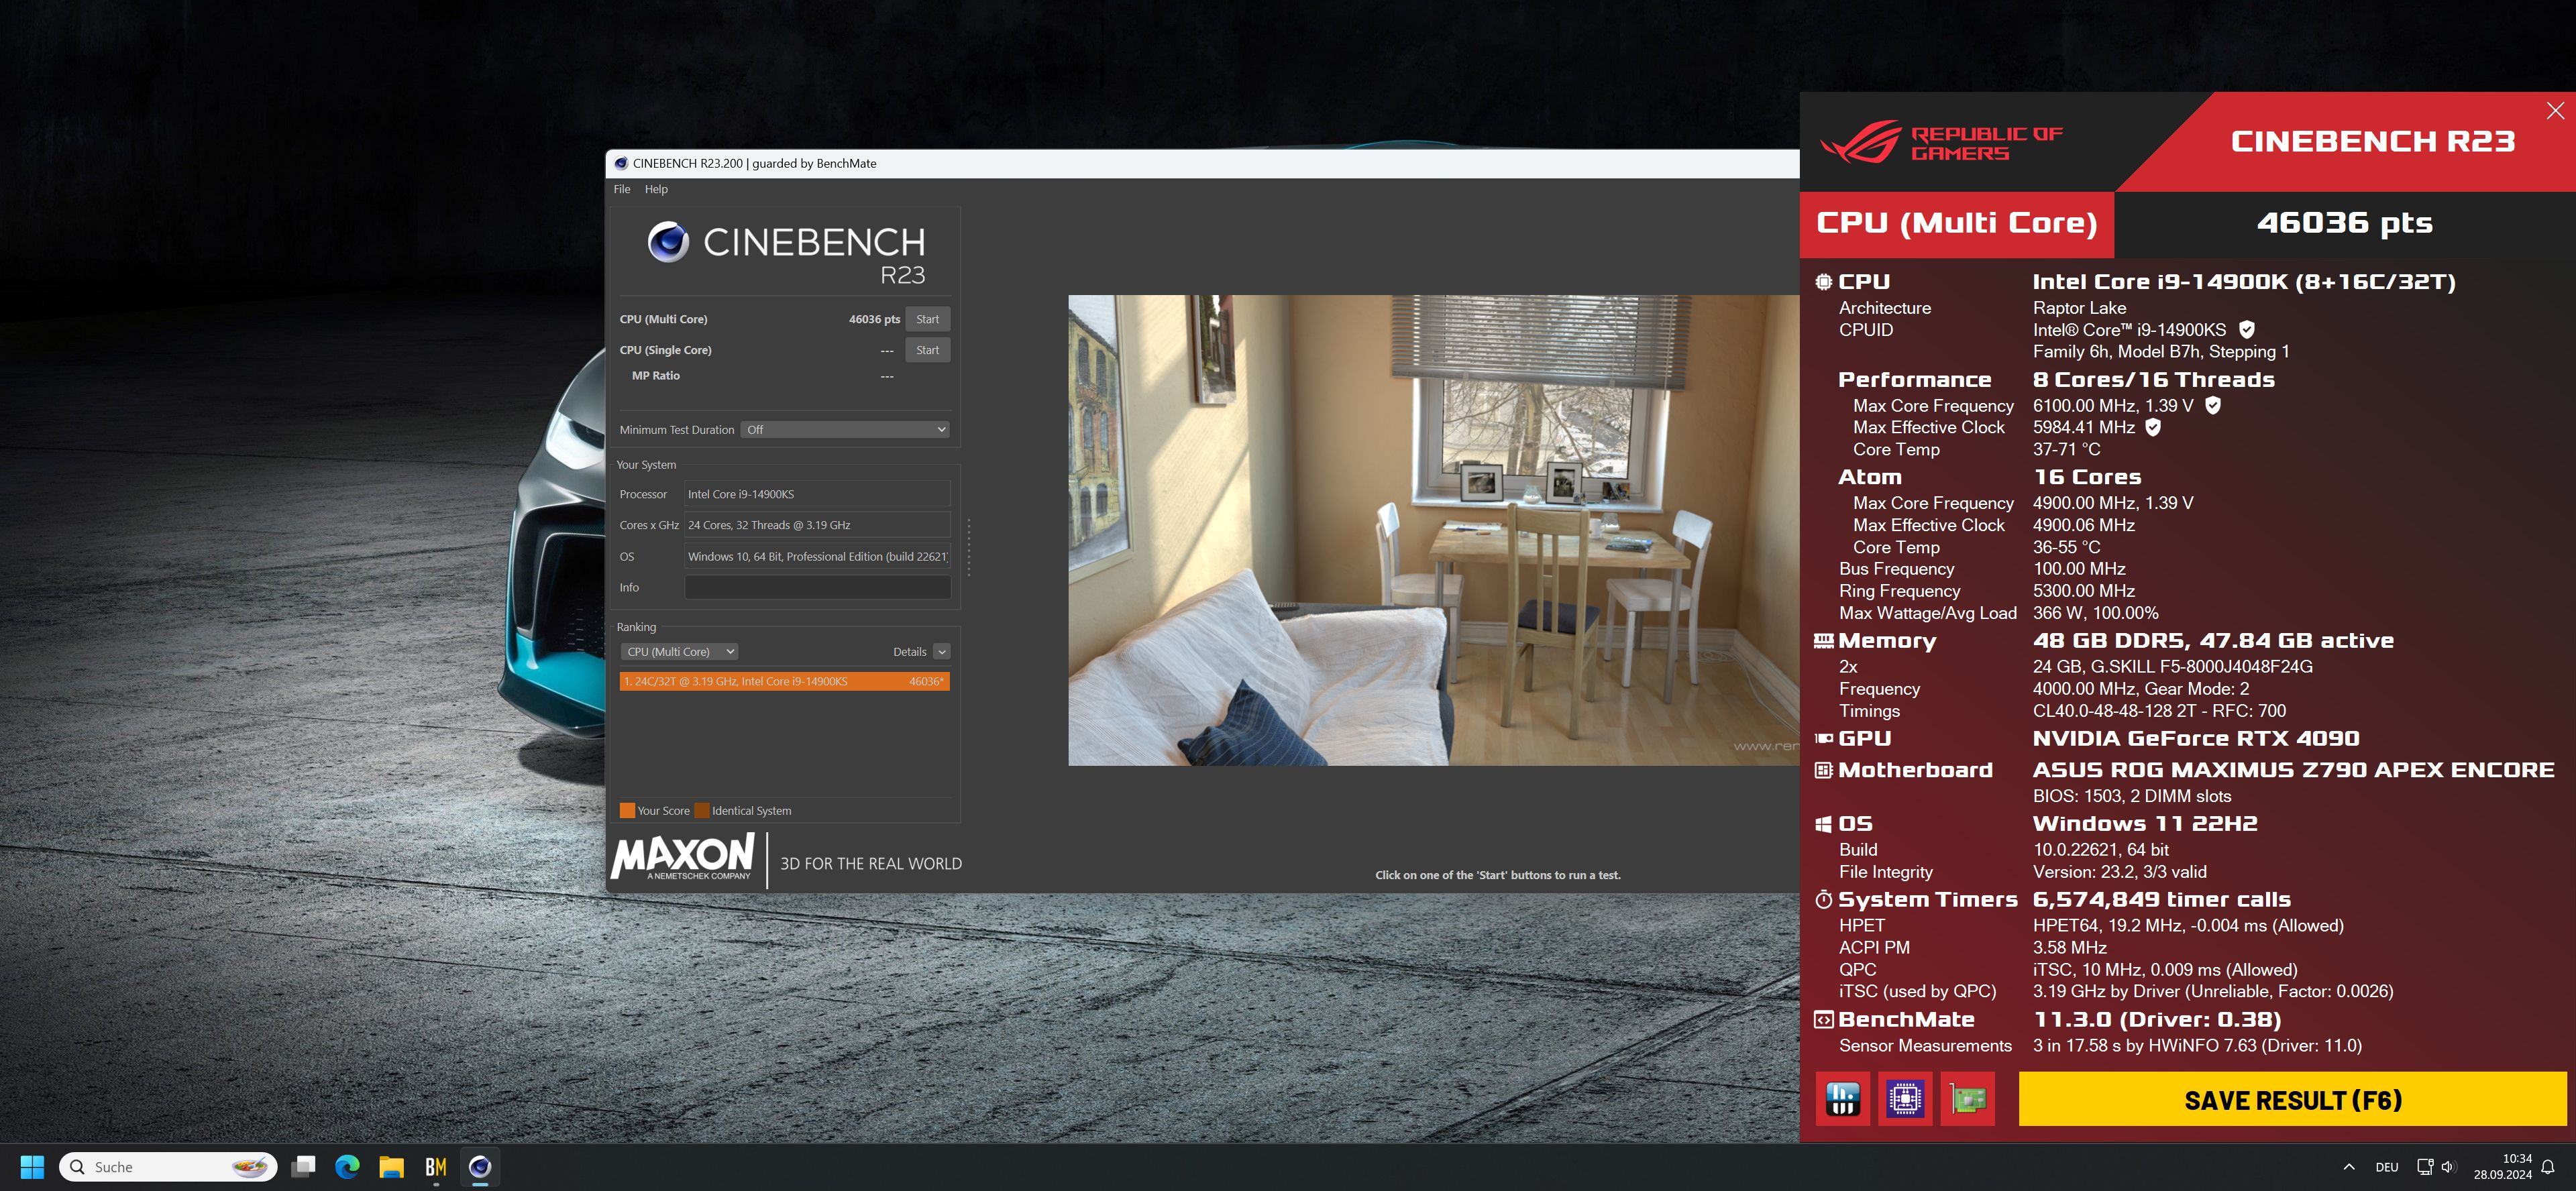Viewport: 2576px width, 1191px height.
Task: Click the CPUID verified shield icon
Action: (x=2246, y=329)
